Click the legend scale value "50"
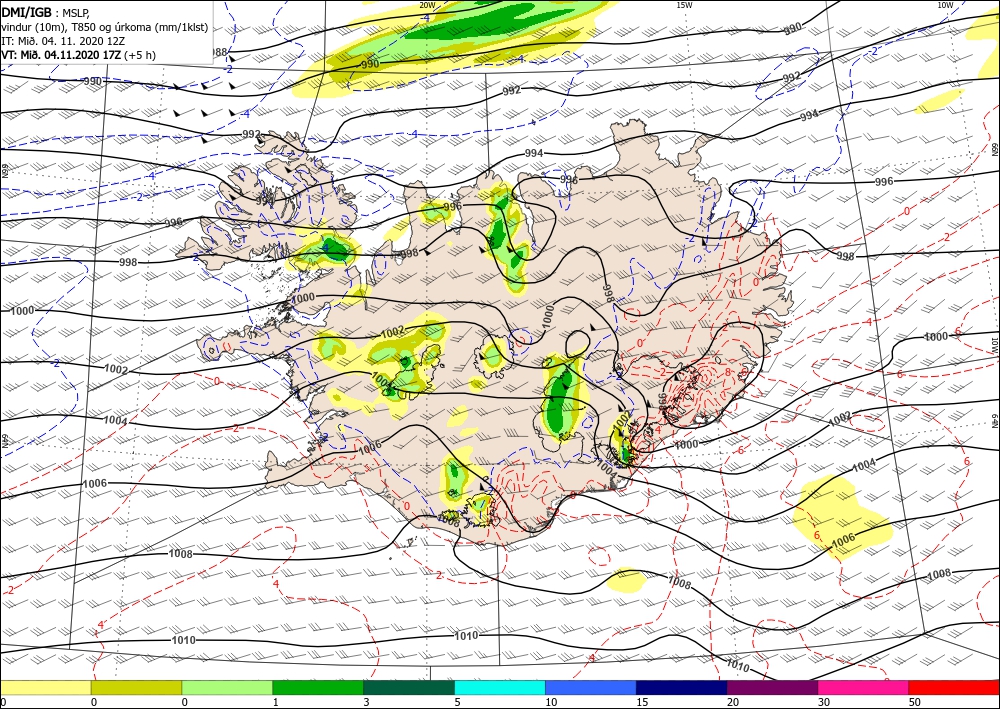 click(x=914, y=702)
